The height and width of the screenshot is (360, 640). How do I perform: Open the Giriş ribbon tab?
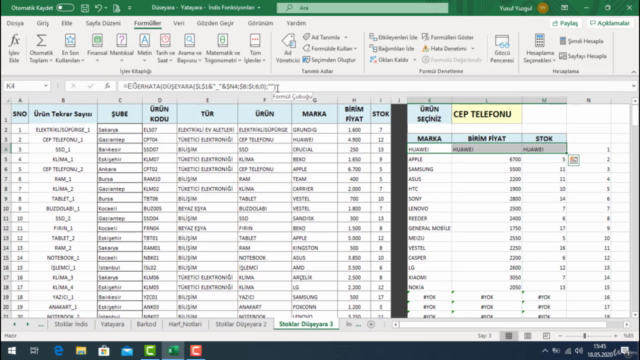[42, 23]
